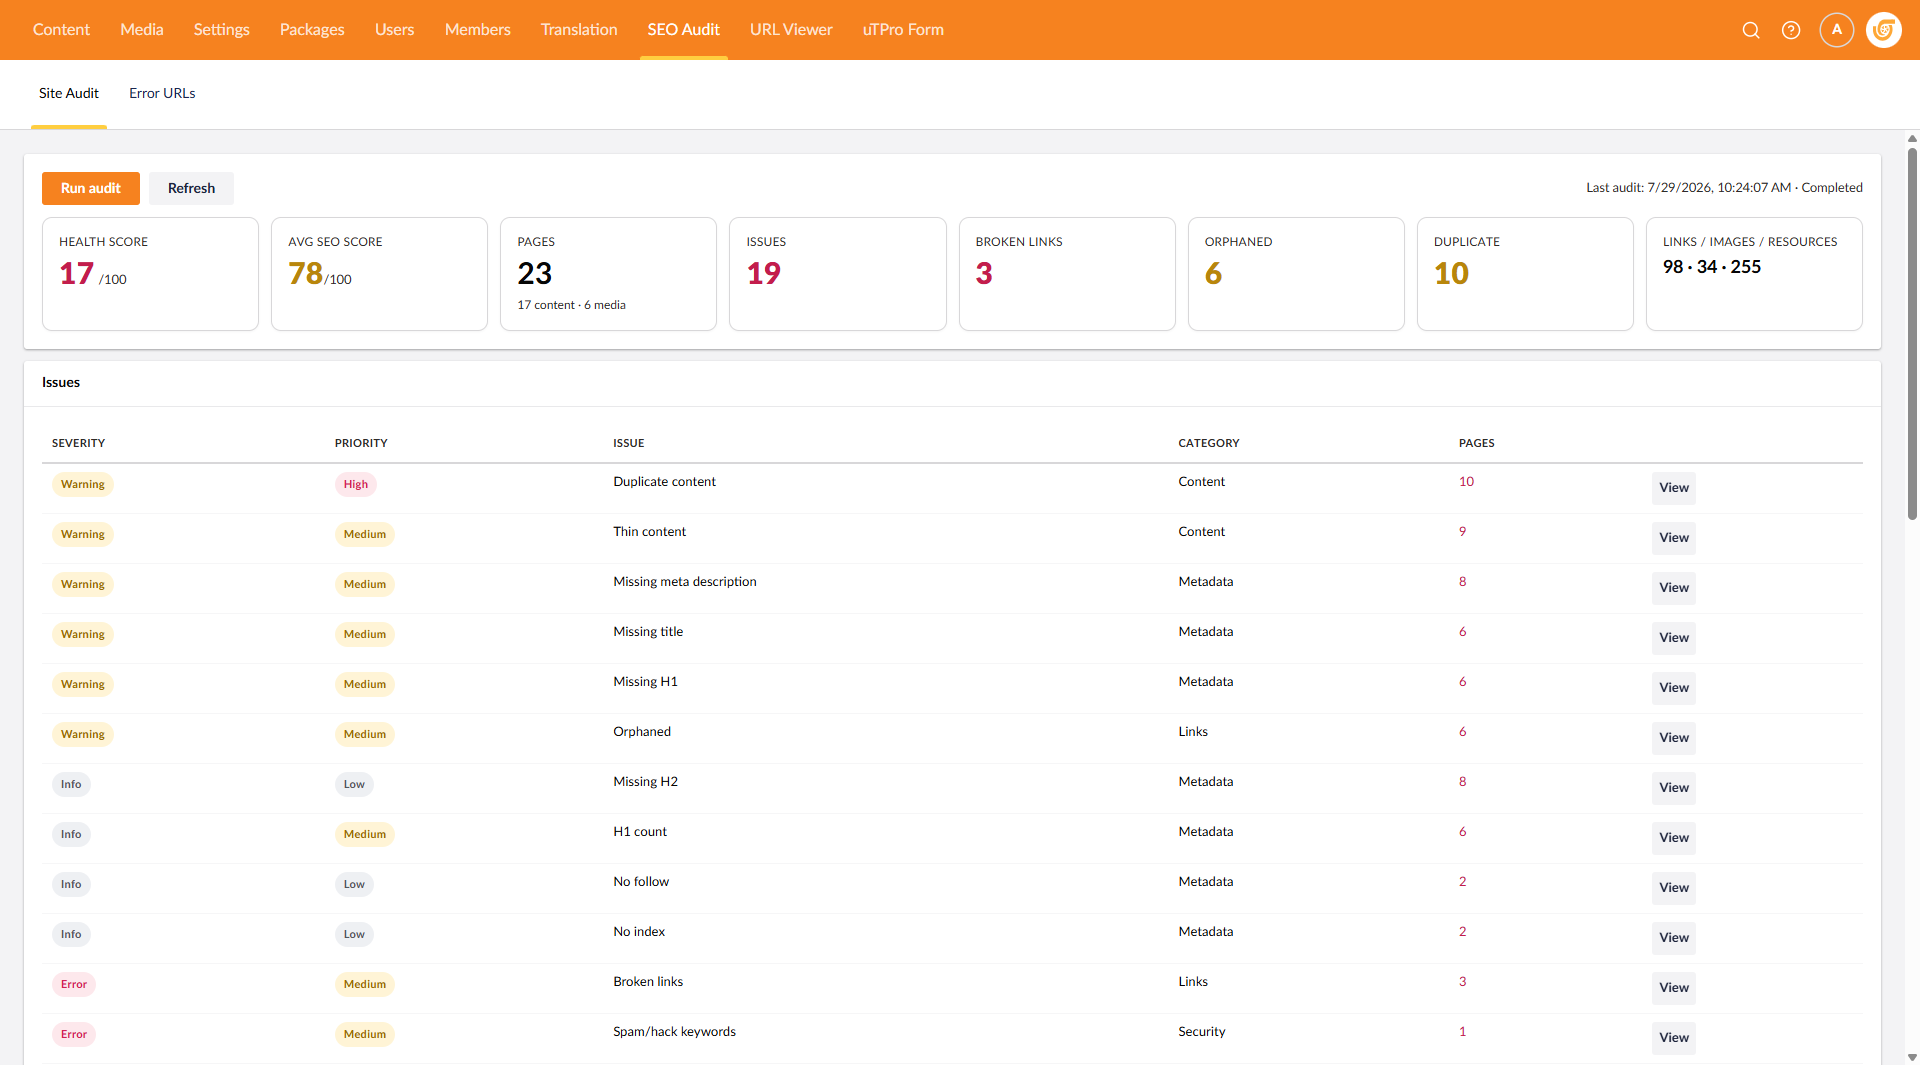This screenshot has height=1065, width=1920.
Task: Click the Error badge on Broken links row
Action: tap(74, 984)
